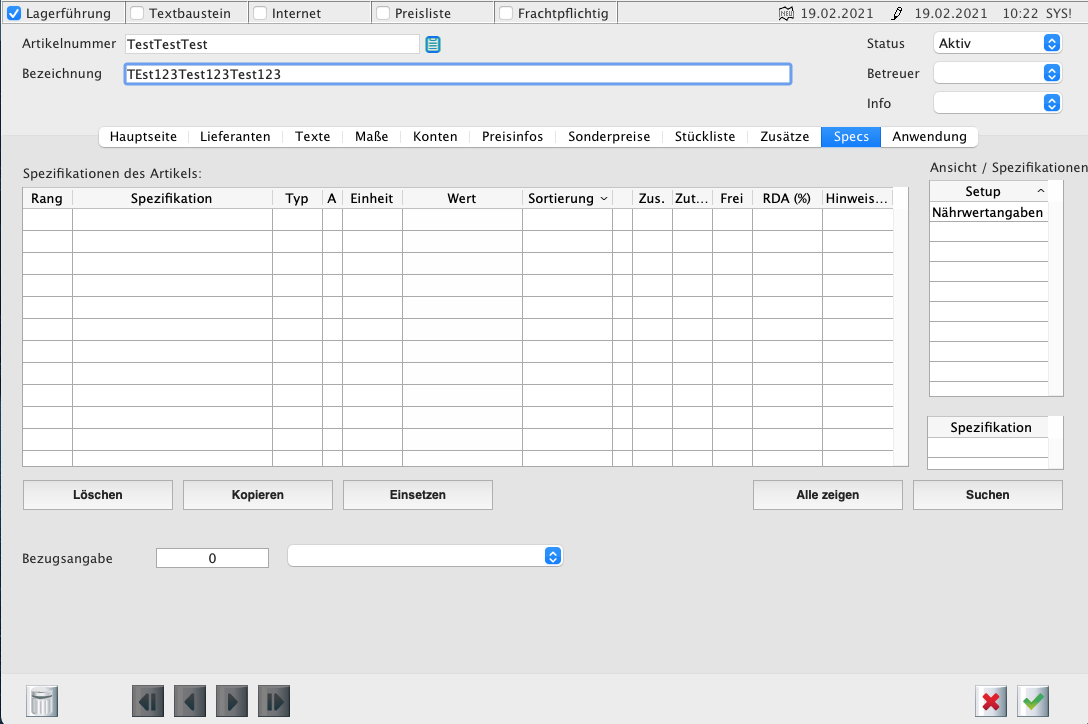The width and height of the screenshot is (1088, 724).
Task: Switch to the Stückliste tab
Action: coord(704,137)
